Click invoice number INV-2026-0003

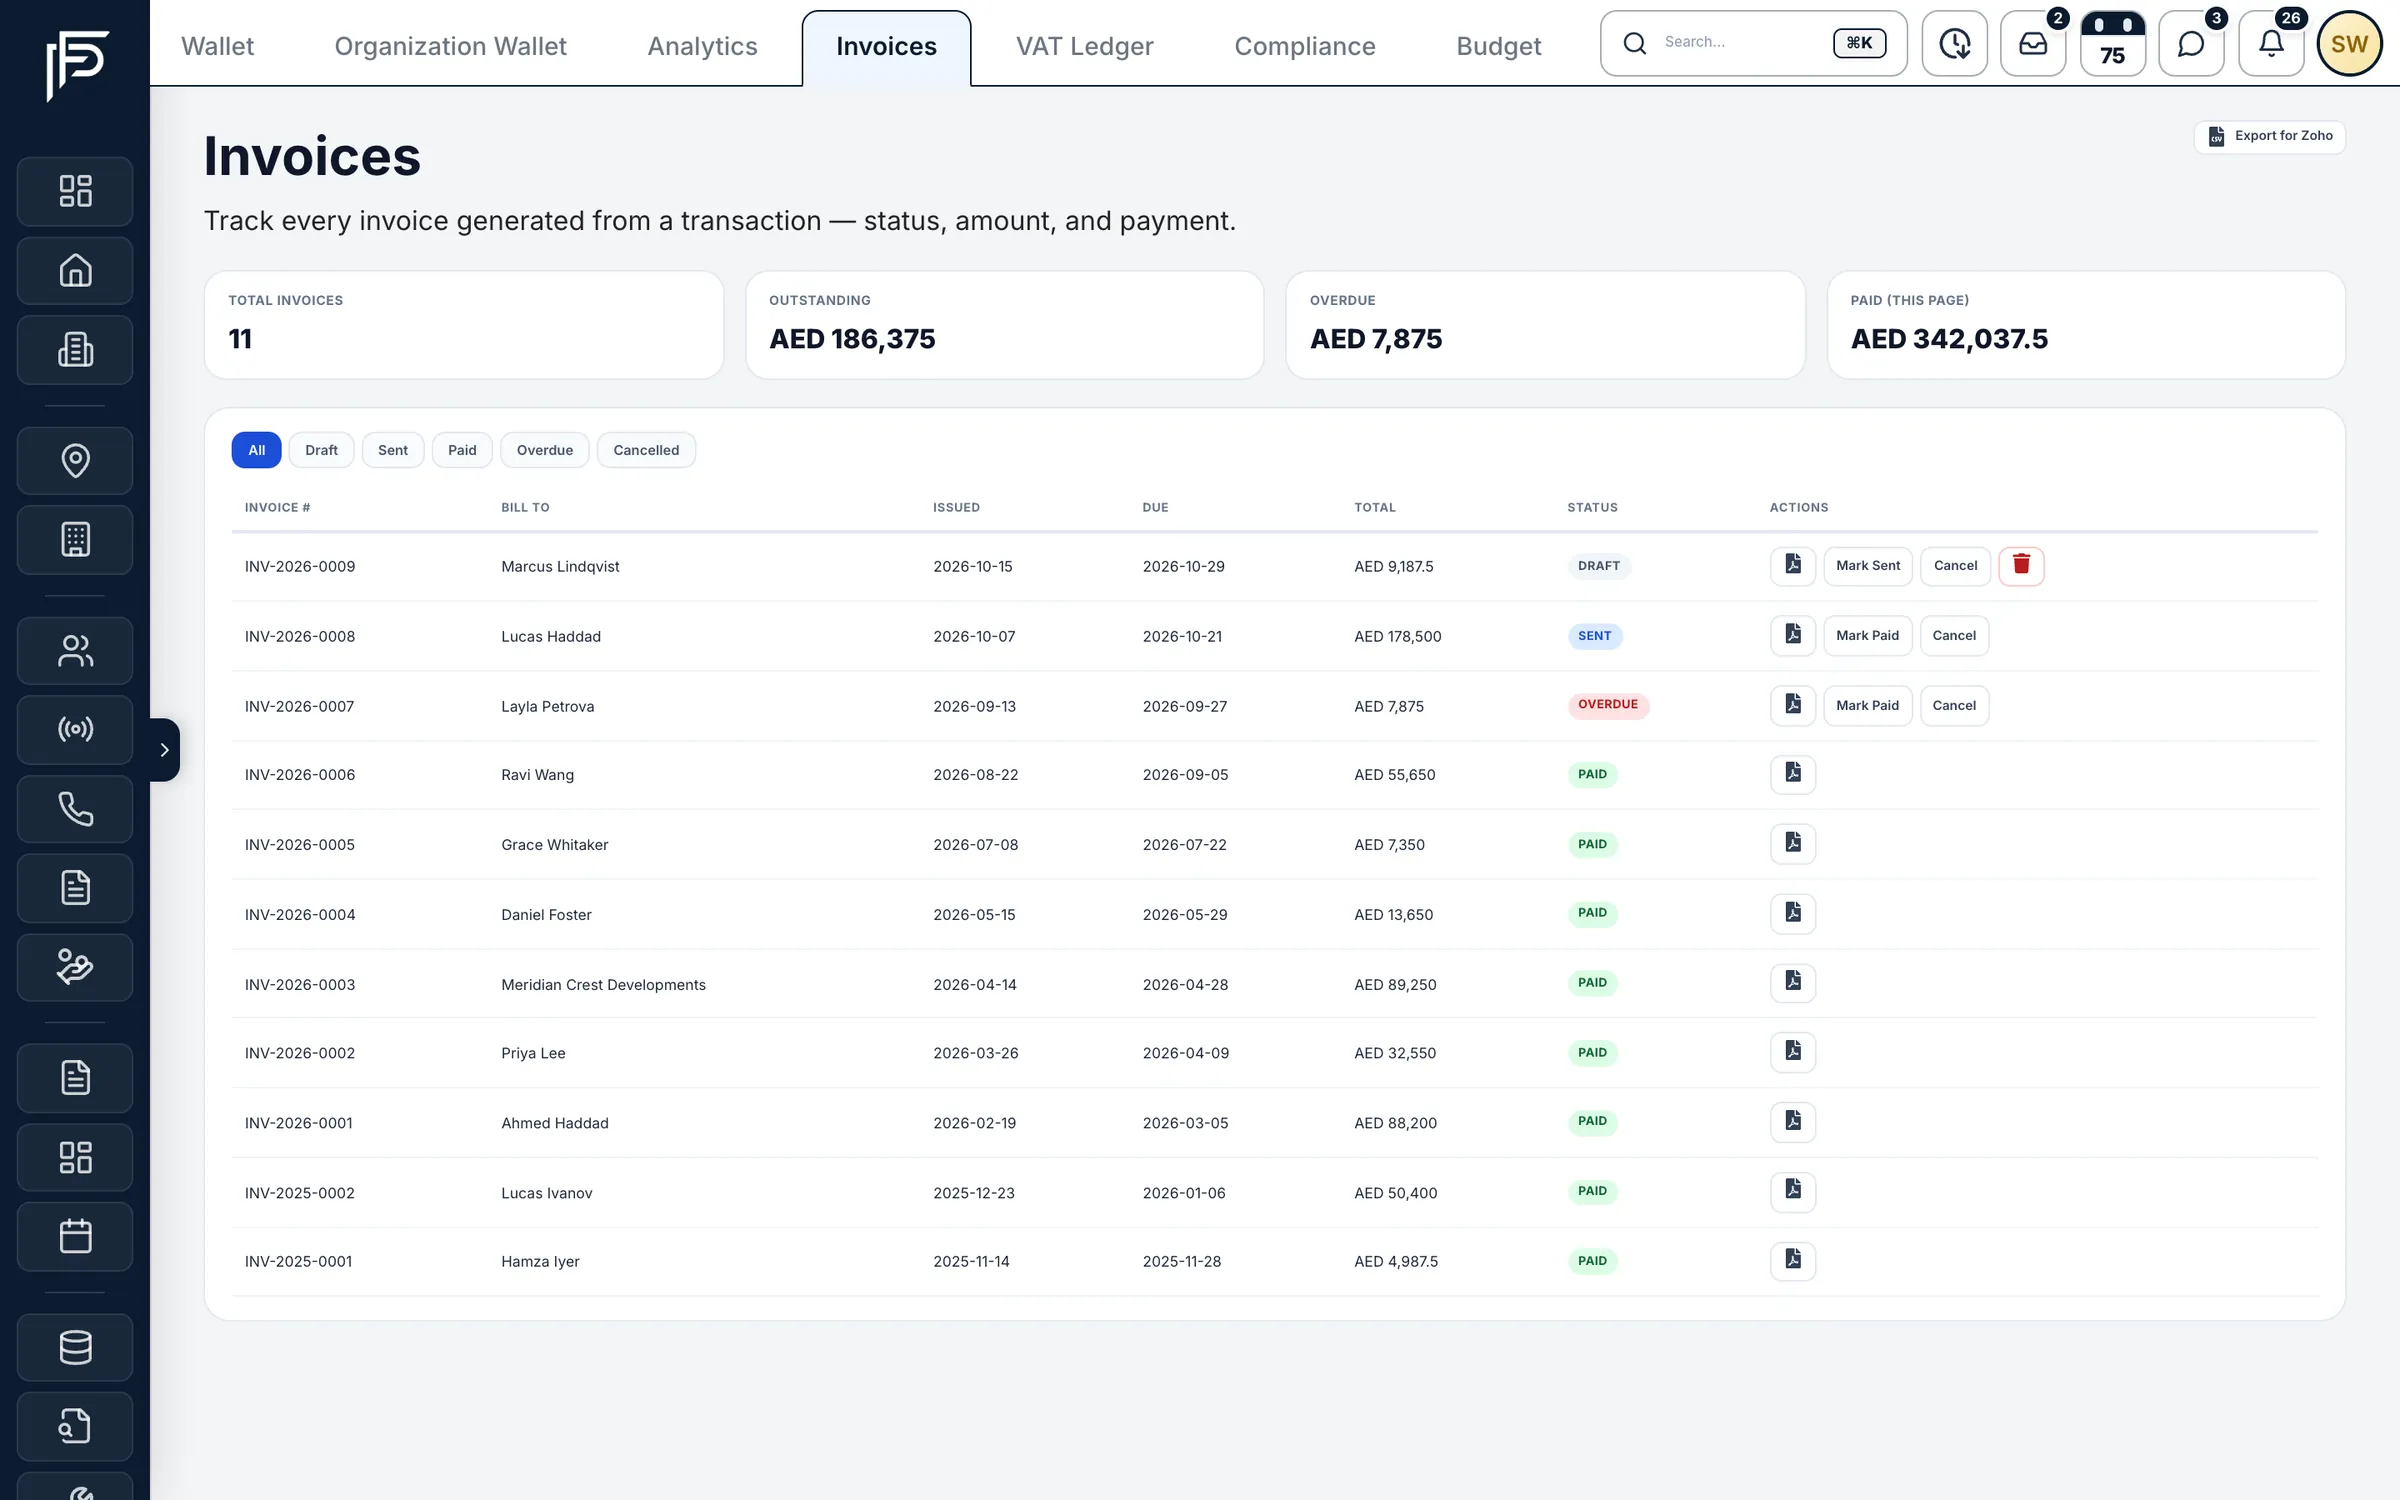(x=300, y=984)
